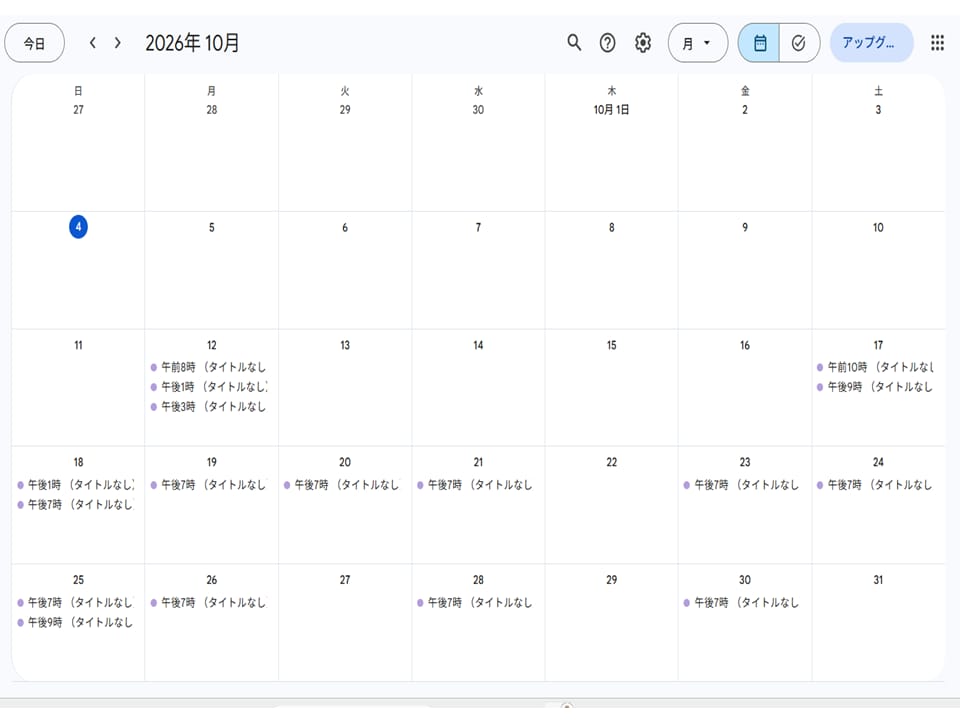Open the 午前8時 event on the 12th

(x=209, y=367)
